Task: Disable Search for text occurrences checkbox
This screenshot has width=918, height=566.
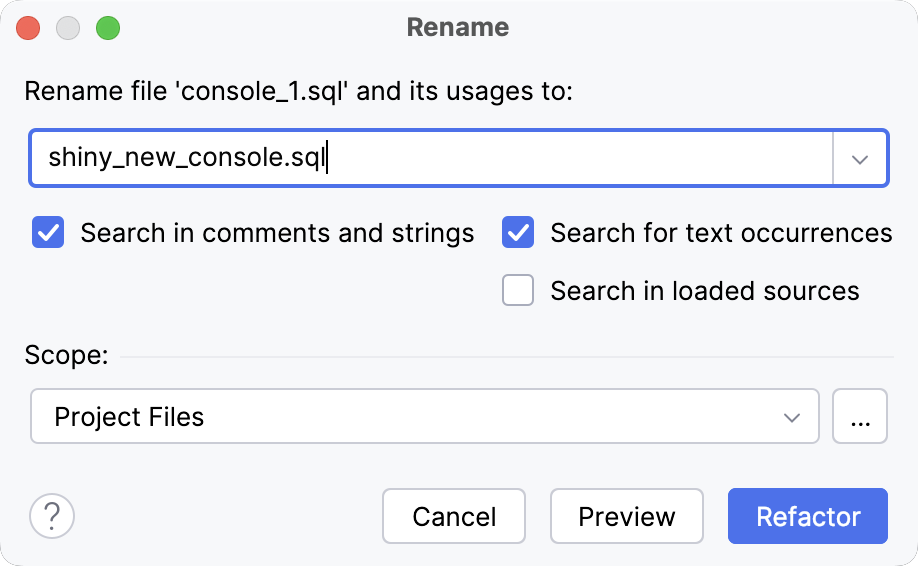Action: (518, 233)
